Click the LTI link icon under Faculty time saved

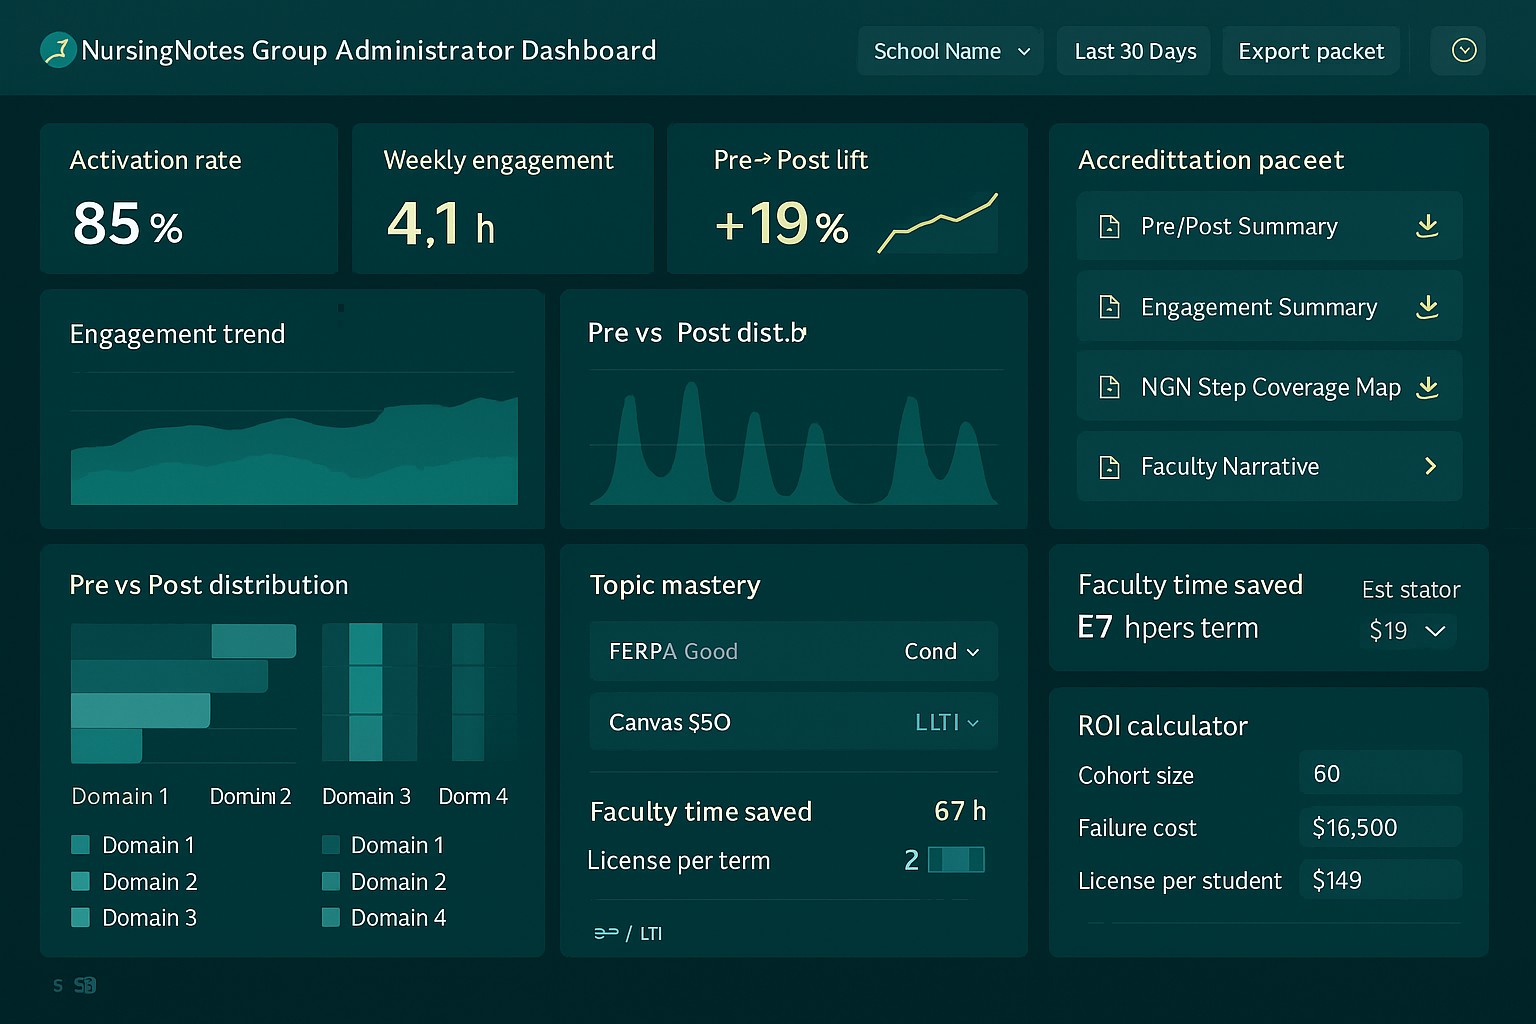pos(608,933)
